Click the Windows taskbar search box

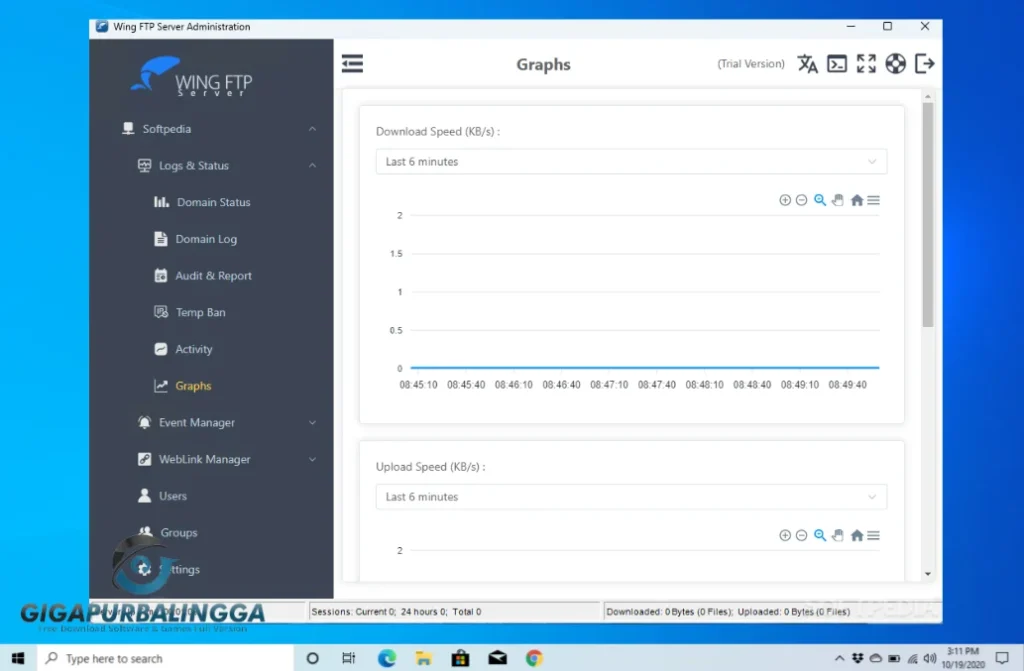[165, 658]
